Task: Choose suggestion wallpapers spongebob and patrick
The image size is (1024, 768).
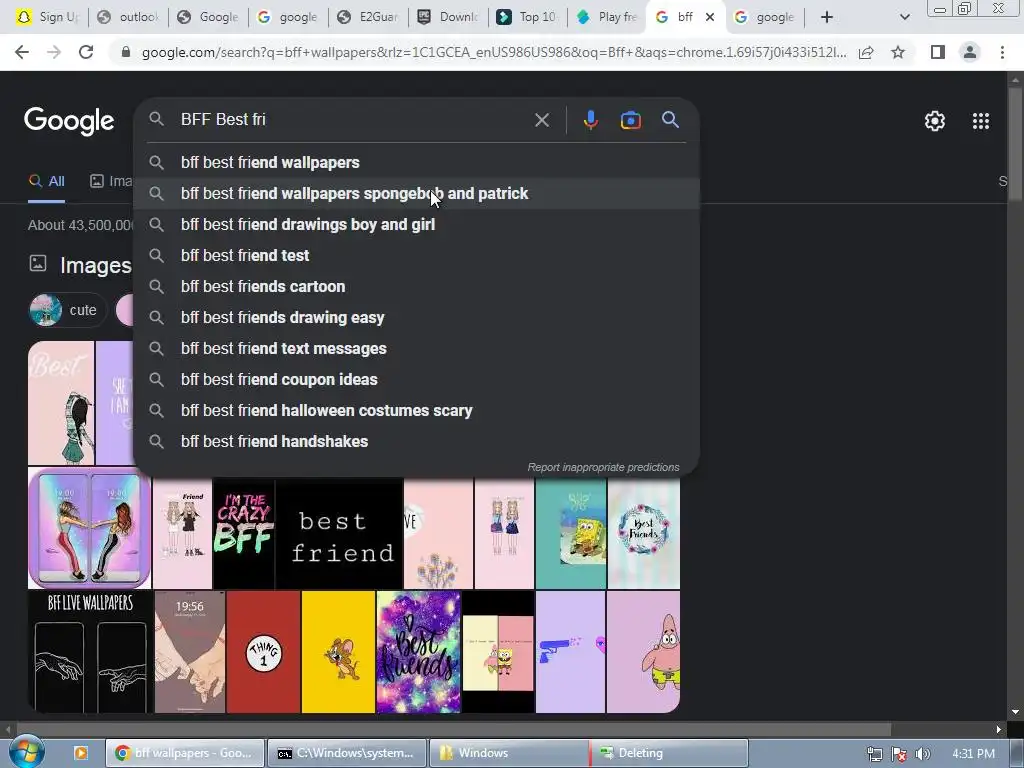Action: pyautogui.click(x=416, y=193)
